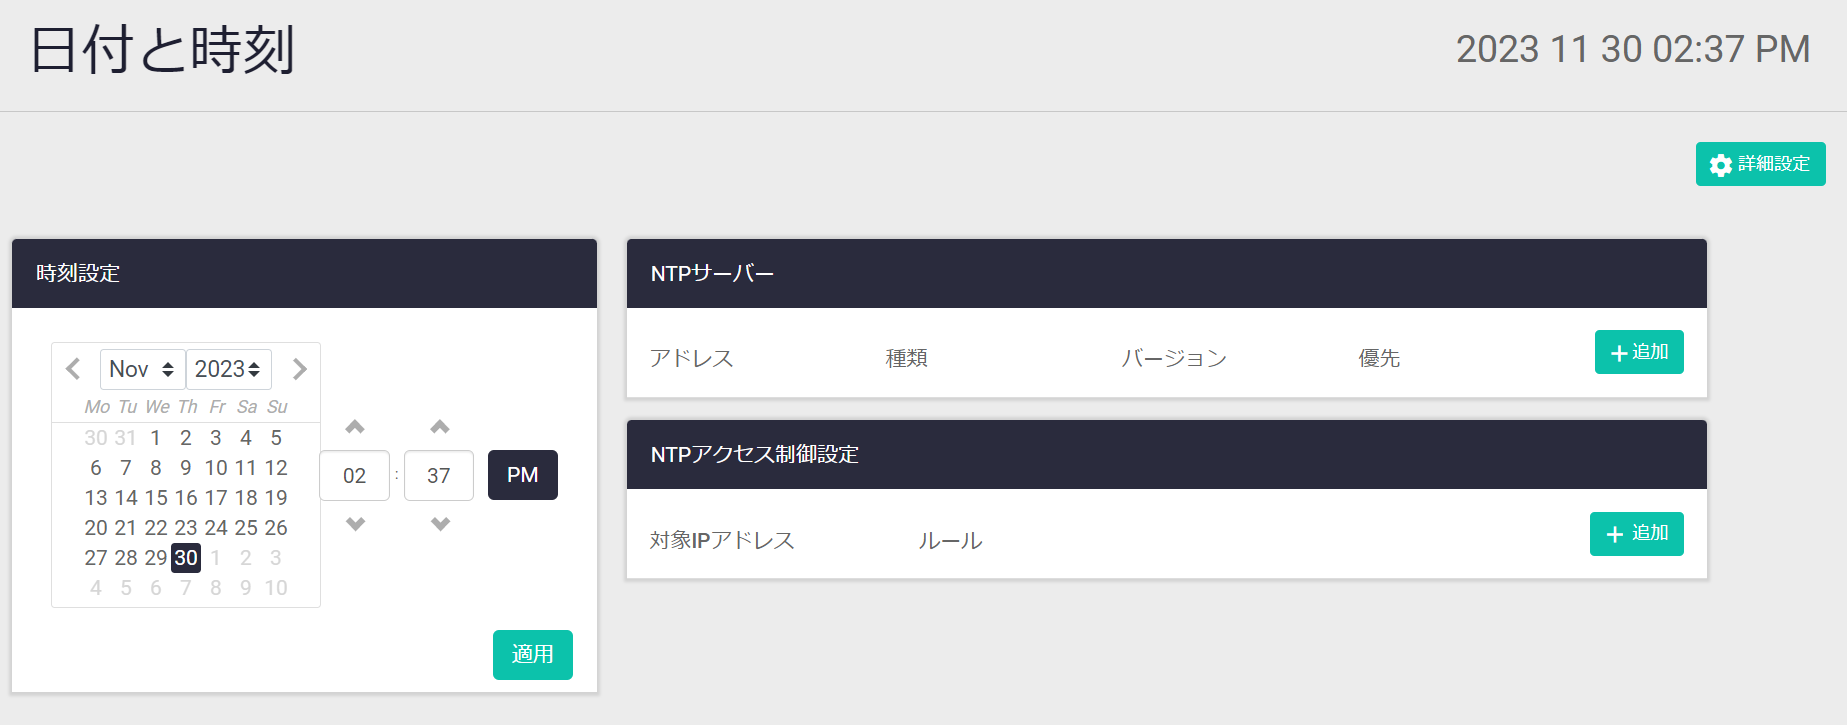Add an NTP access control rule

1636,534
